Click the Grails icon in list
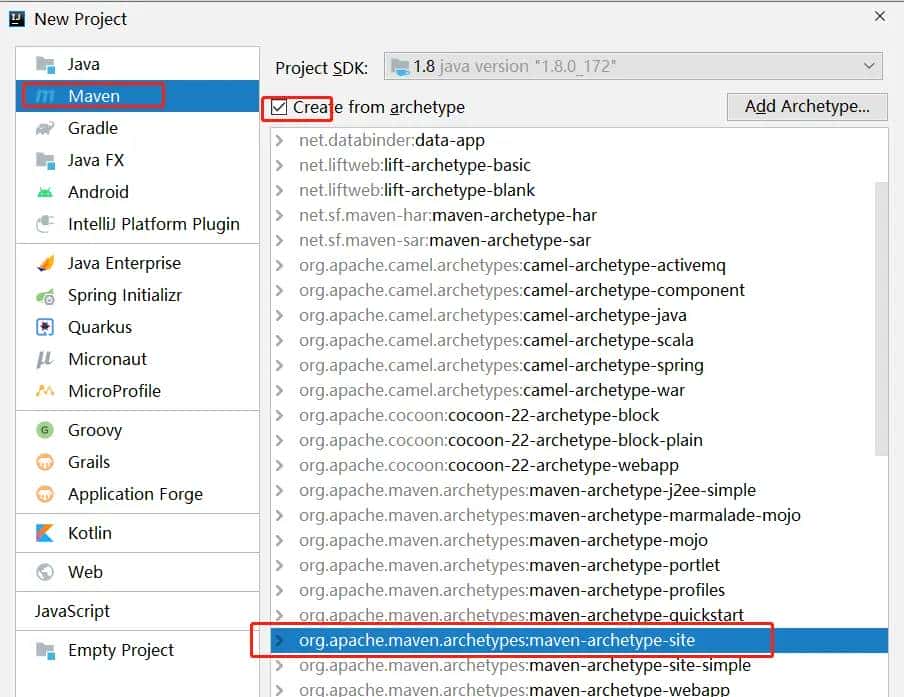 (x=45, y=462)
